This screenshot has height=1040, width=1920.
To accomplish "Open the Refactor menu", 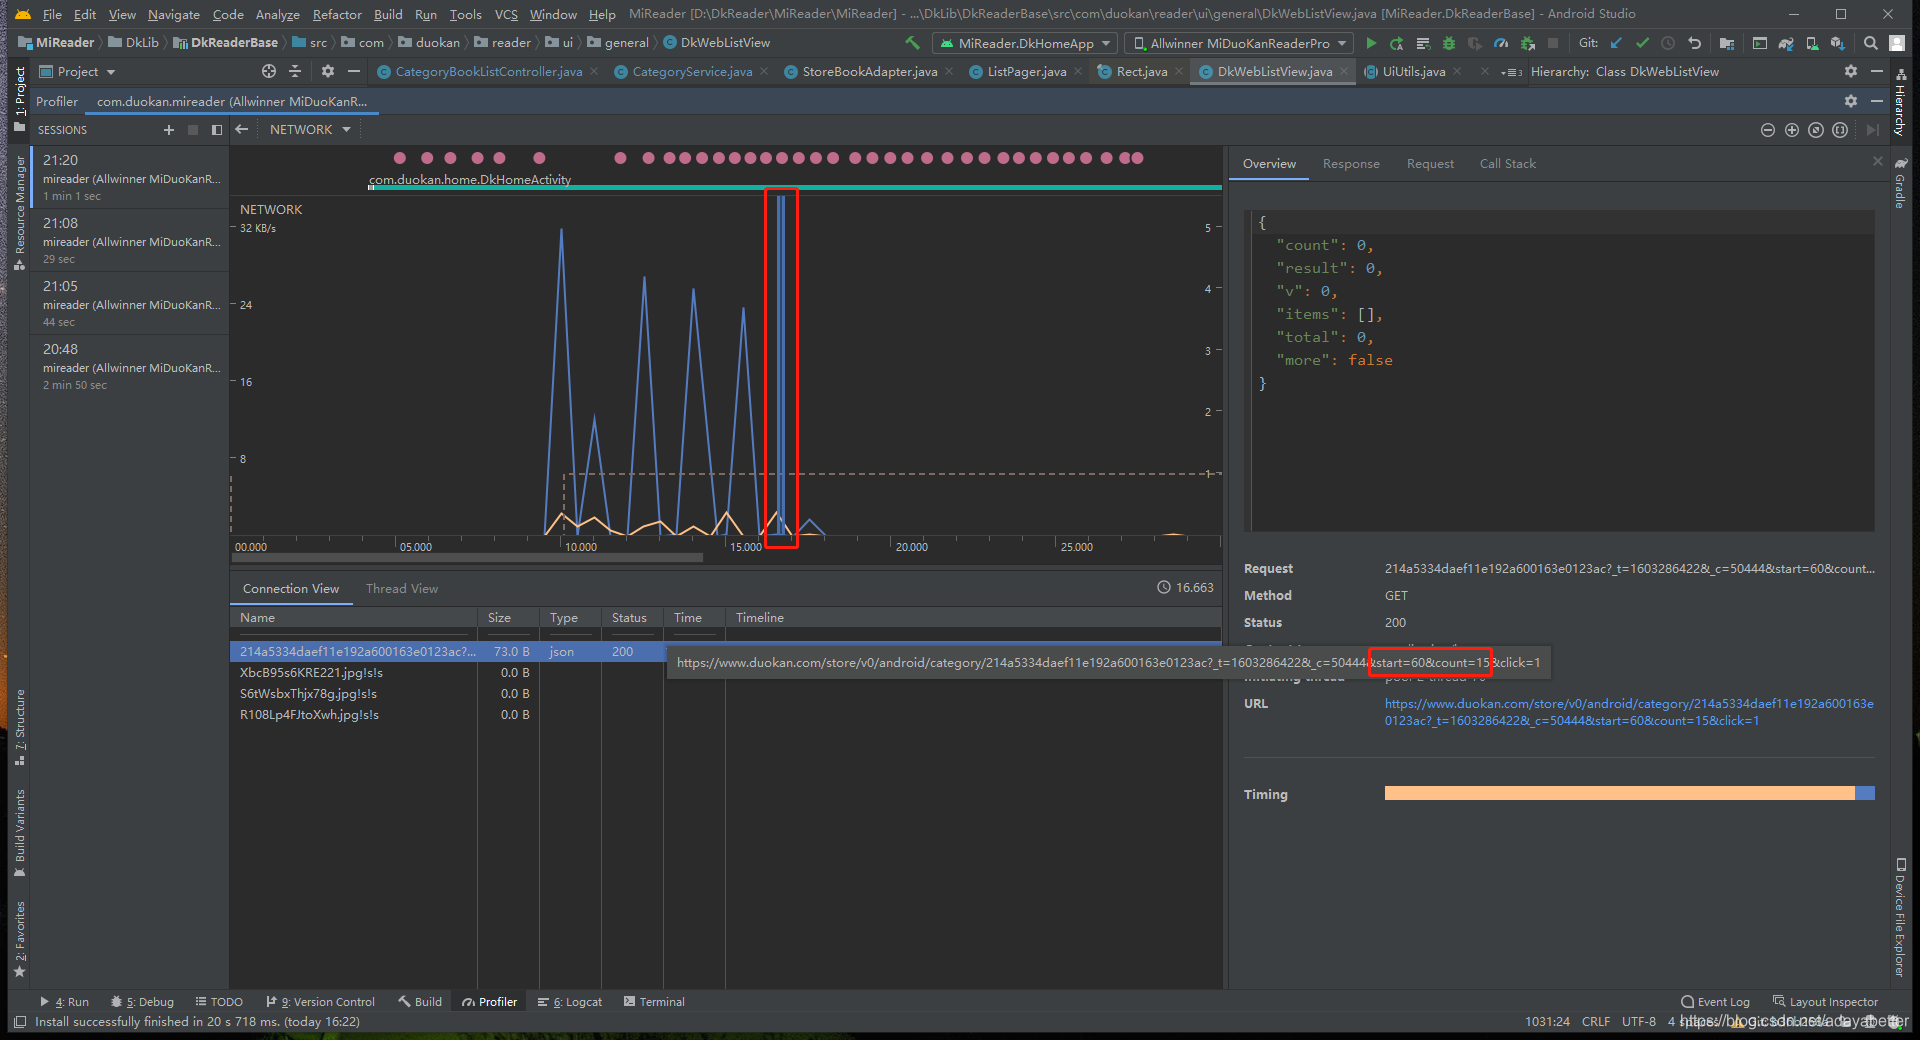I will tap(337, 14).
